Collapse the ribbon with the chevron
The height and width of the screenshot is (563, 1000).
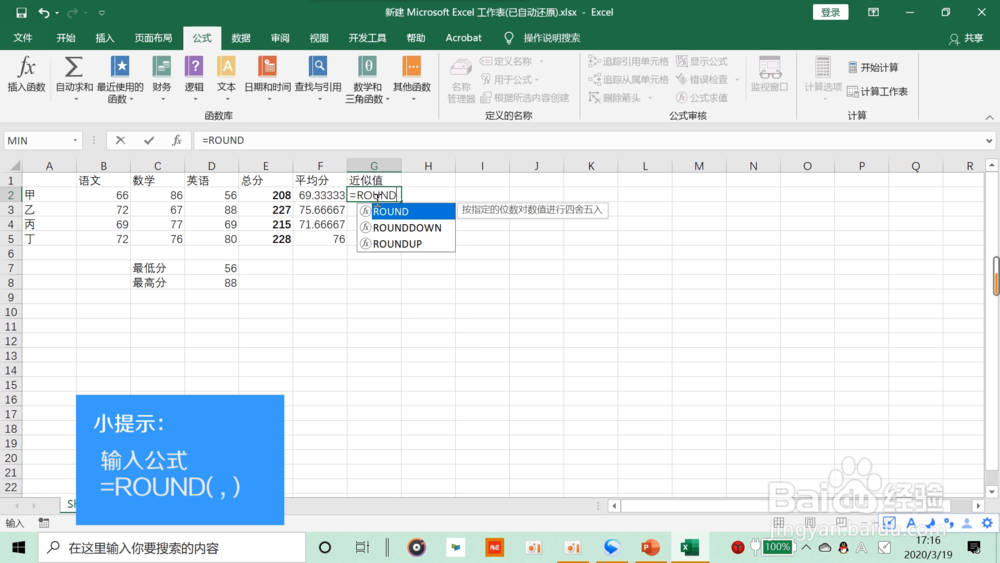point(989,117)
